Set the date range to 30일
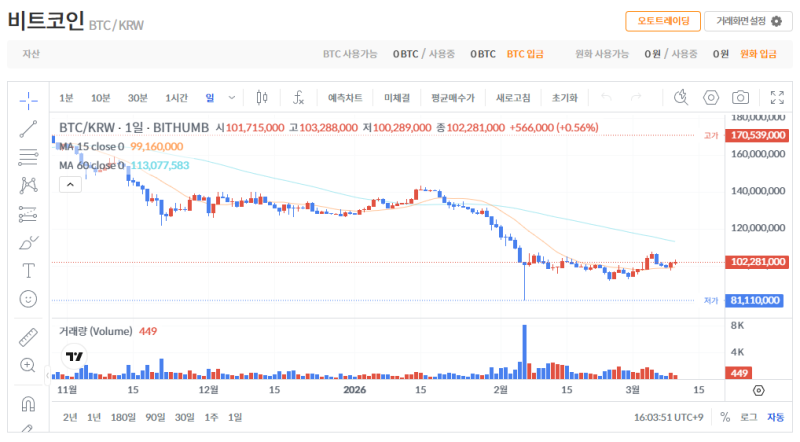 (185, 418)
